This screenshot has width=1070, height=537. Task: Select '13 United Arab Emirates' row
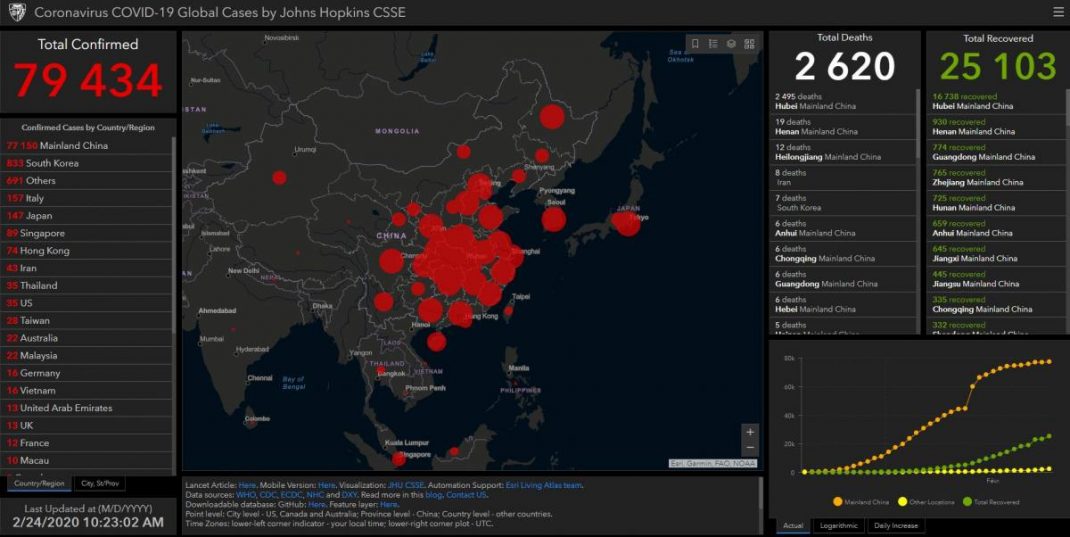pos(86,408)
